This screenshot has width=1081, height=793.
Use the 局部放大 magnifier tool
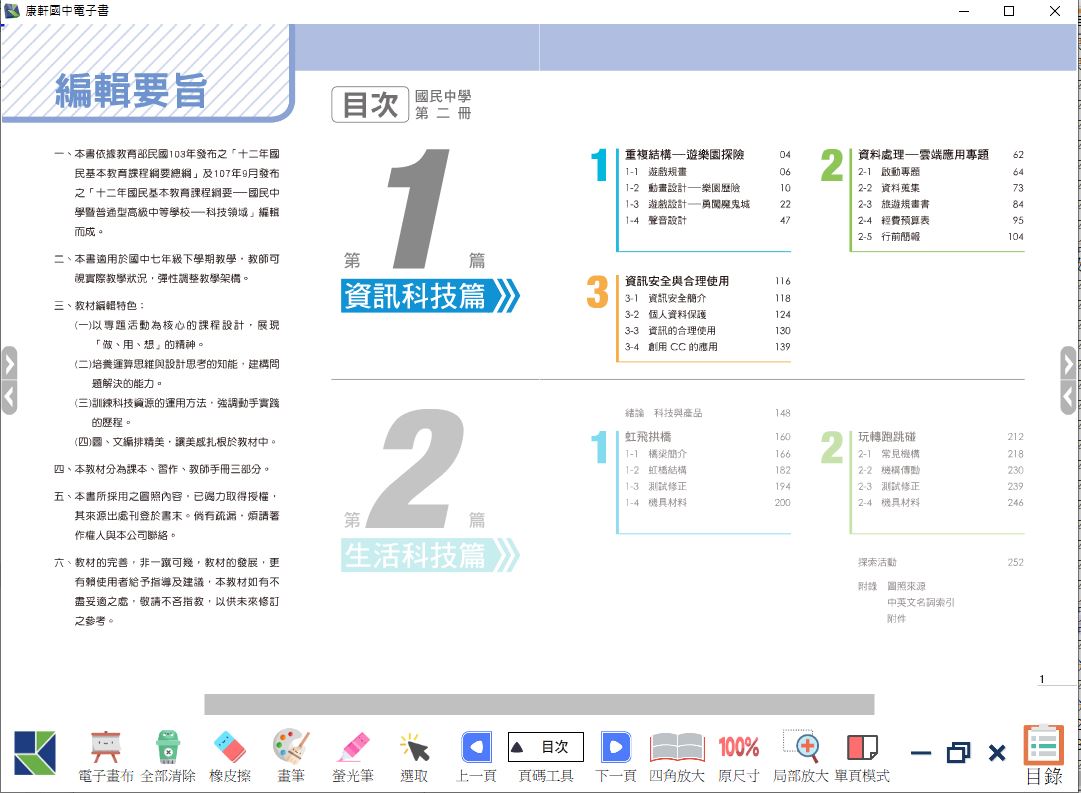(x=801, y=747)
